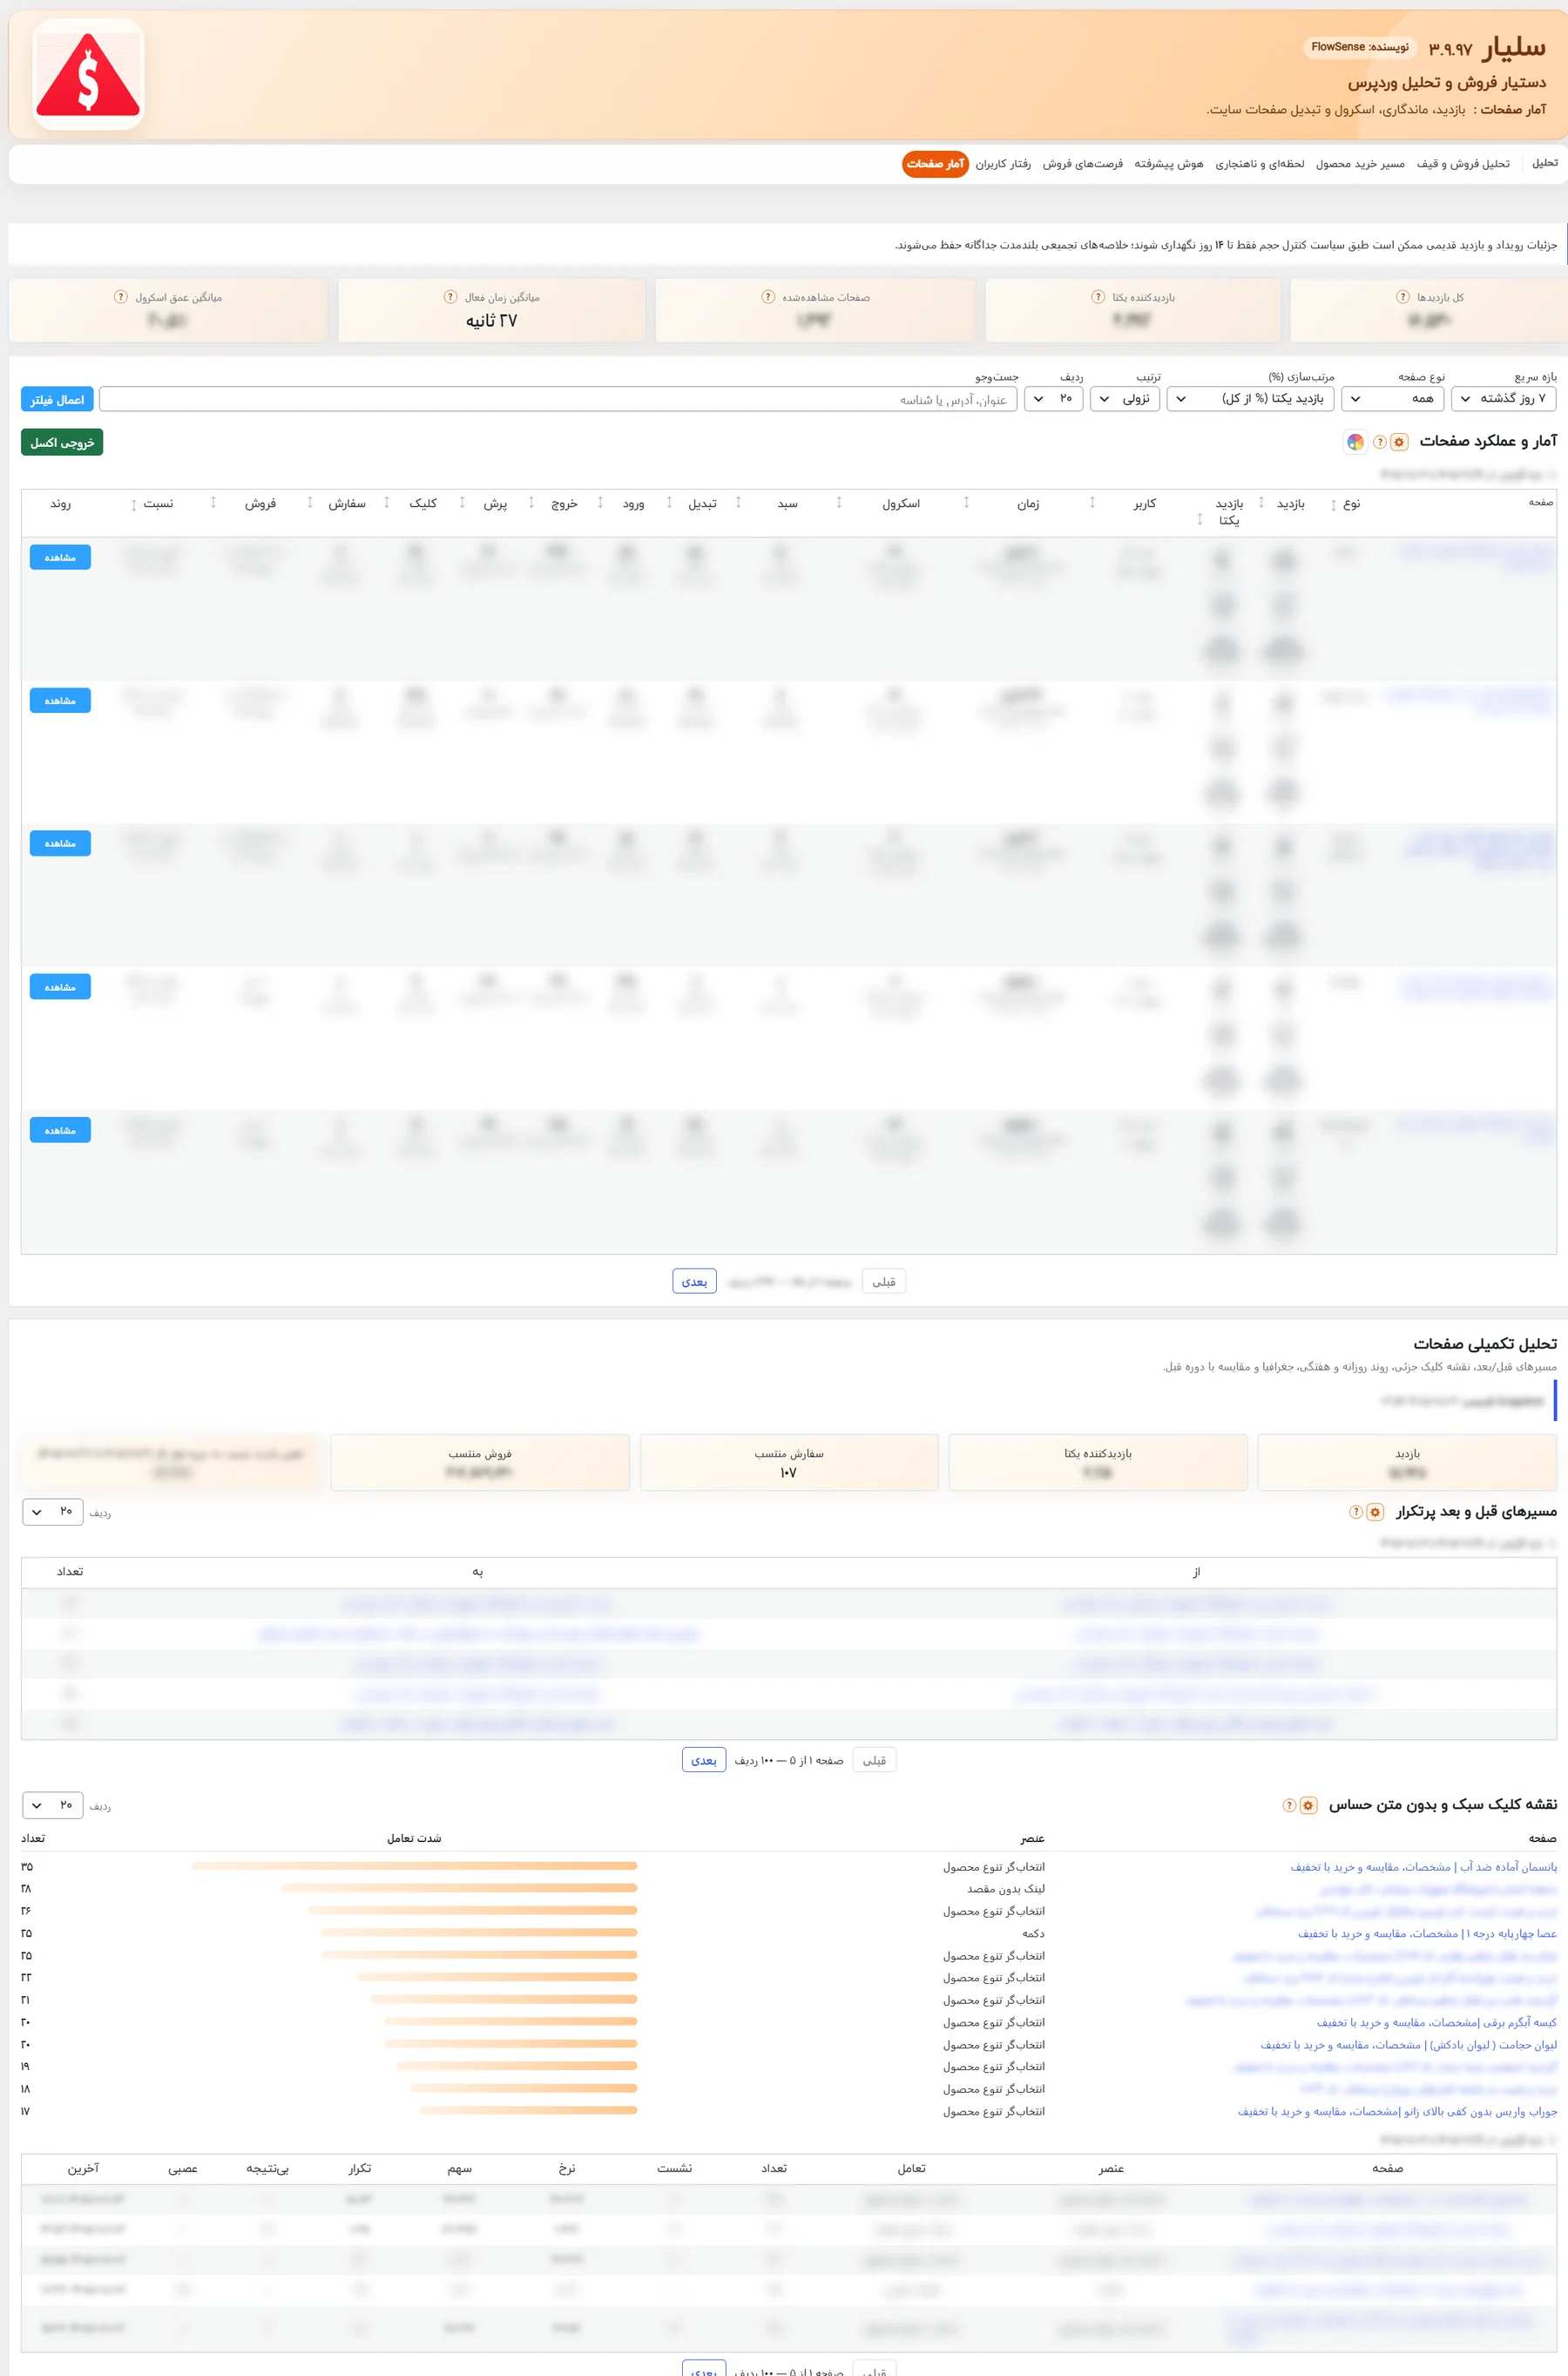The height and width of the screenshot is (2376, 1568).
Task: Open help icon on بازدیدکننده یکتا summary card
Action: 1098,297
